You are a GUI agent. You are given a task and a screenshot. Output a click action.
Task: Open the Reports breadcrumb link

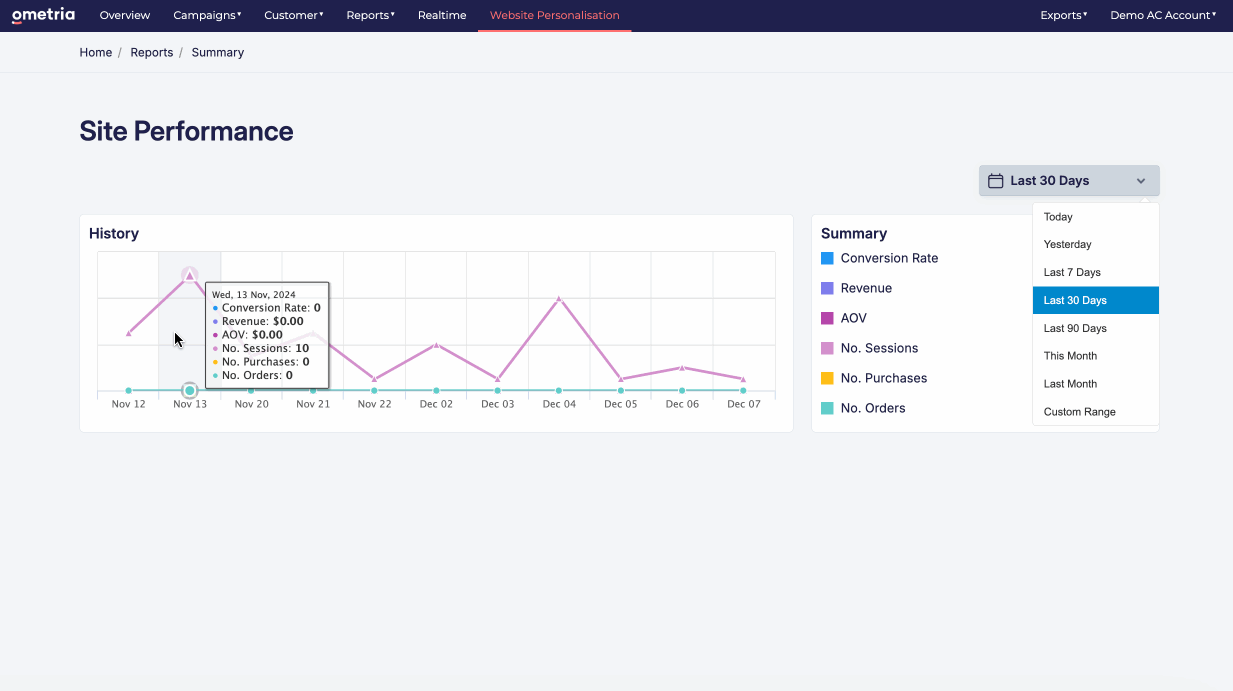tap(151, 52)
